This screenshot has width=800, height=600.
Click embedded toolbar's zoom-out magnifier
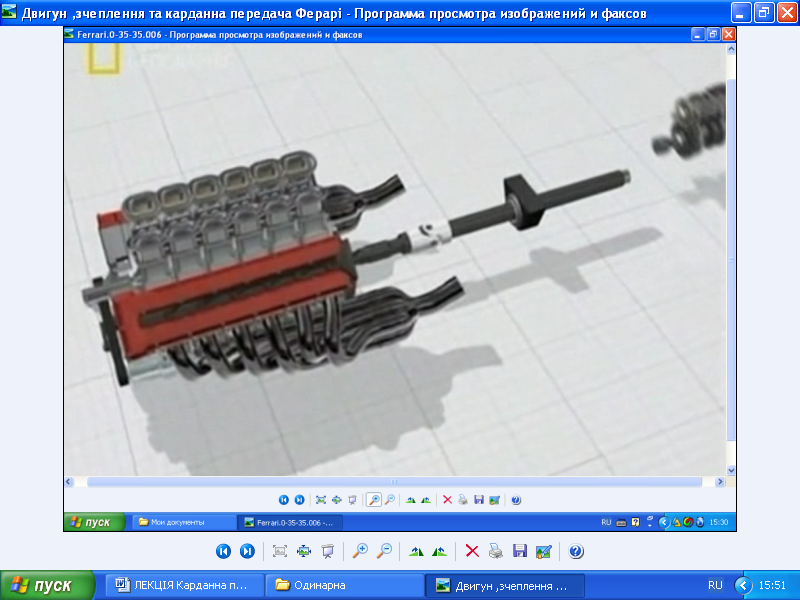pyautogui.click(x=390, y=500)
